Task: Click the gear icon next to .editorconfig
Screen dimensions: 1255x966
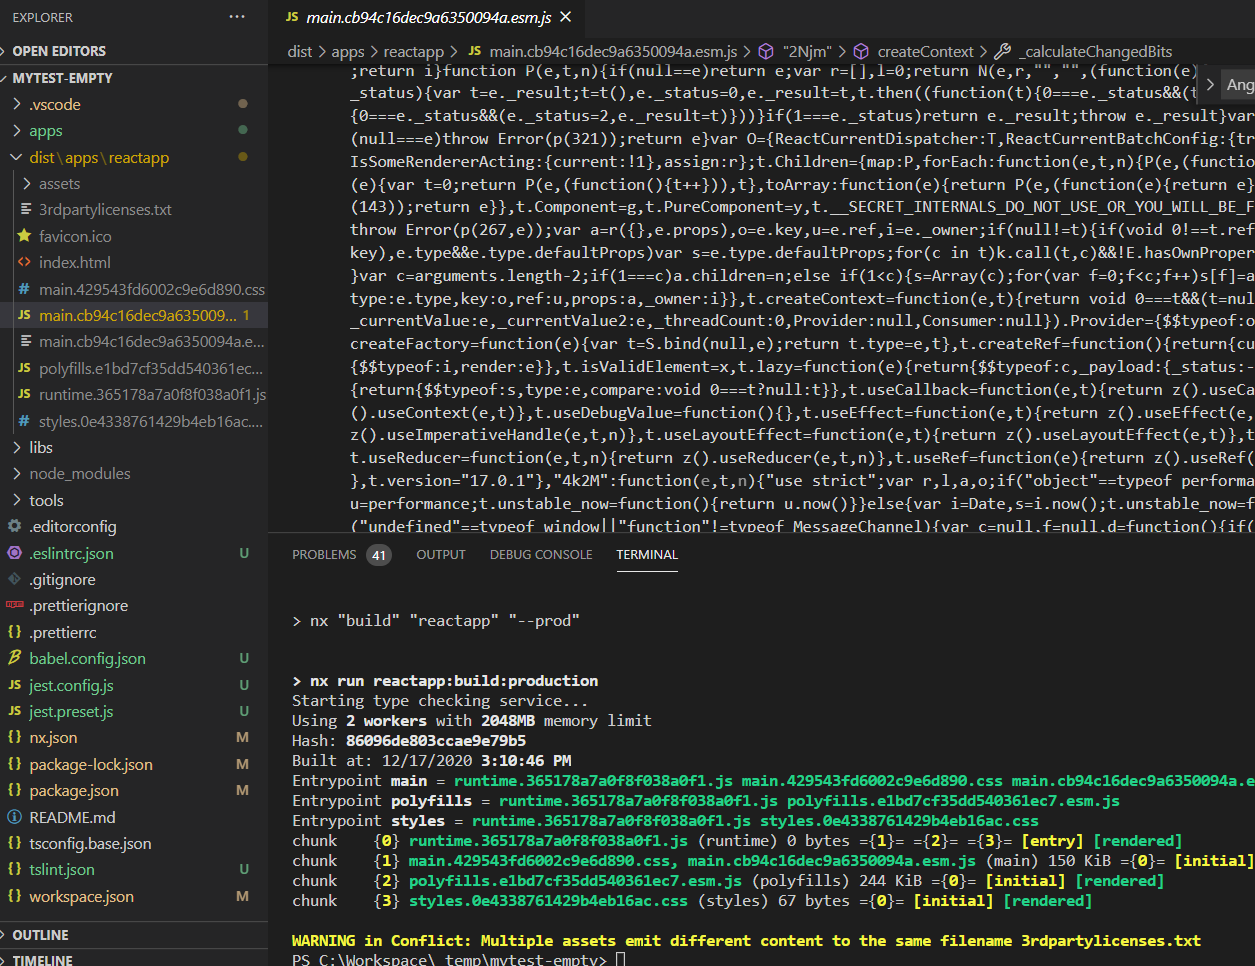Action: click(x=14, y=527)
